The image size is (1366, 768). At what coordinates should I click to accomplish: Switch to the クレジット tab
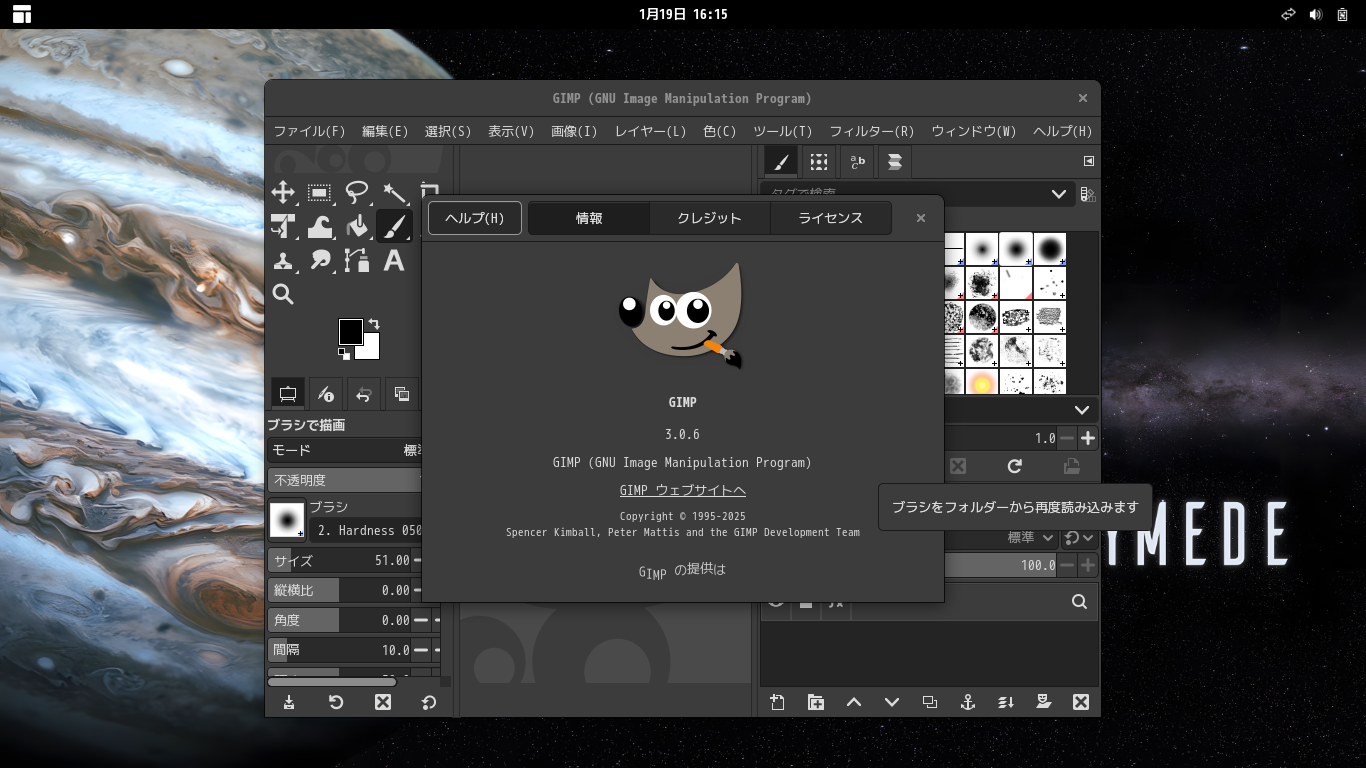tap(709, 218)
